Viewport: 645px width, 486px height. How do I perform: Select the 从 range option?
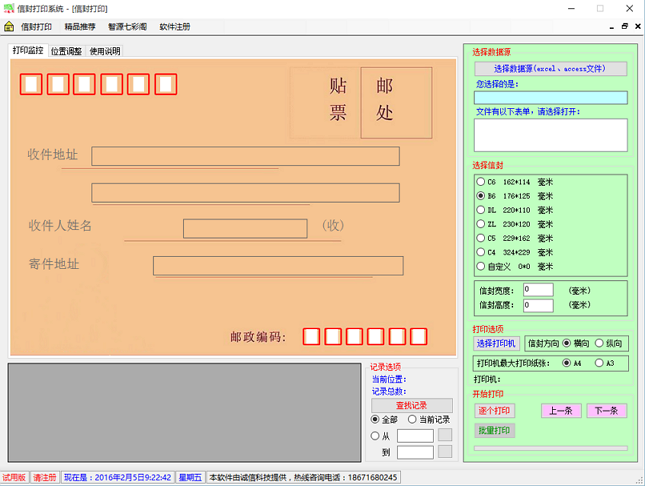pyautogui.click(x=380, y=436)
